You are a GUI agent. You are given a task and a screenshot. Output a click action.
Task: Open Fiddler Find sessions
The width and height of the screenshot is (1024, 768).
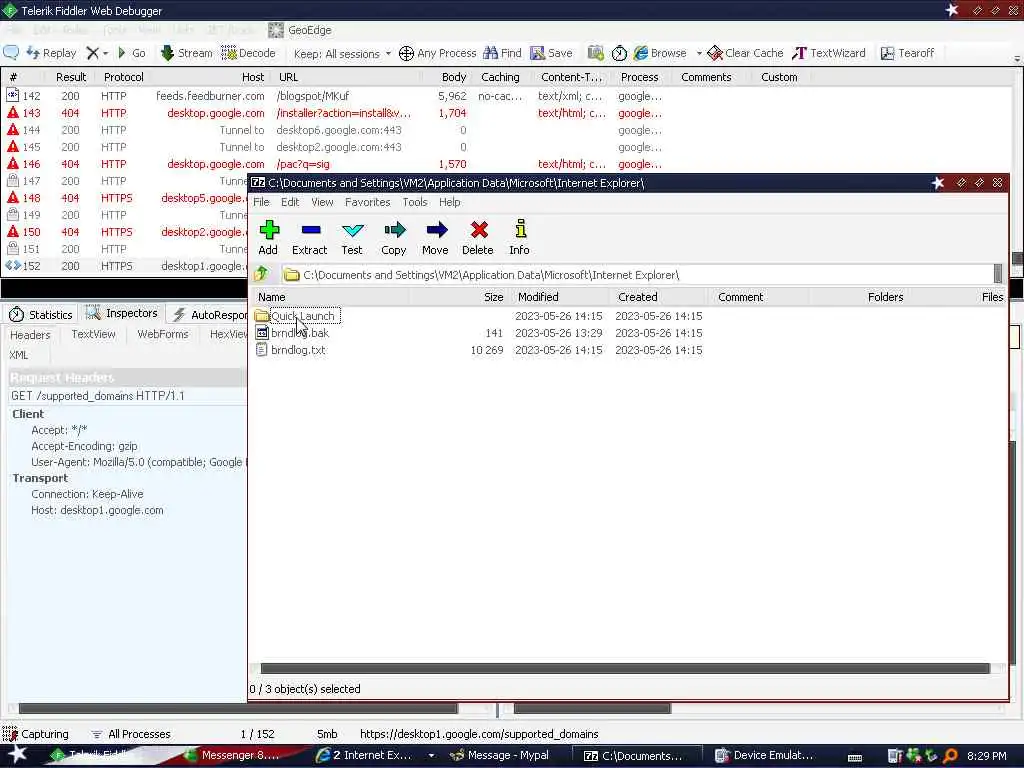tap(502, 54)
